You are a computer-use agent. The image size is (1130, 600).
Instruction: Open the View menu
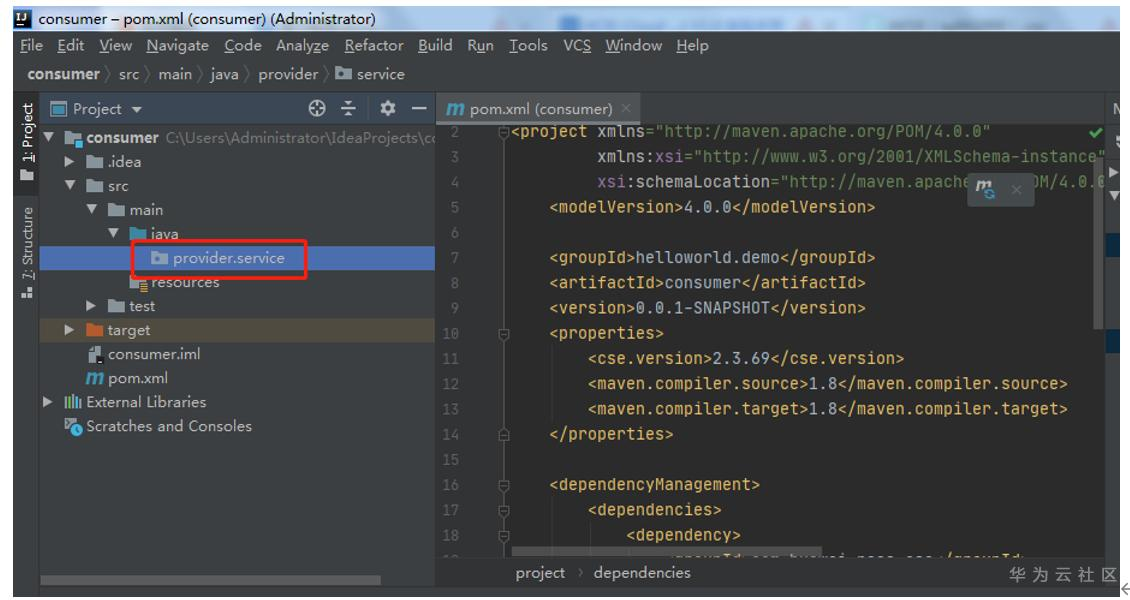pos(115,45)
